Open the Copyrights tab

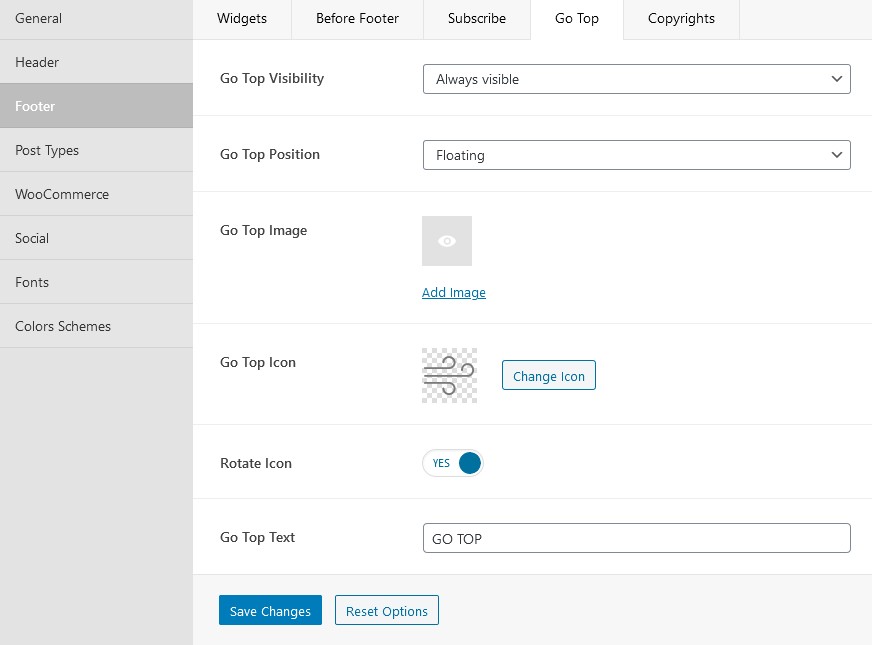681,19
